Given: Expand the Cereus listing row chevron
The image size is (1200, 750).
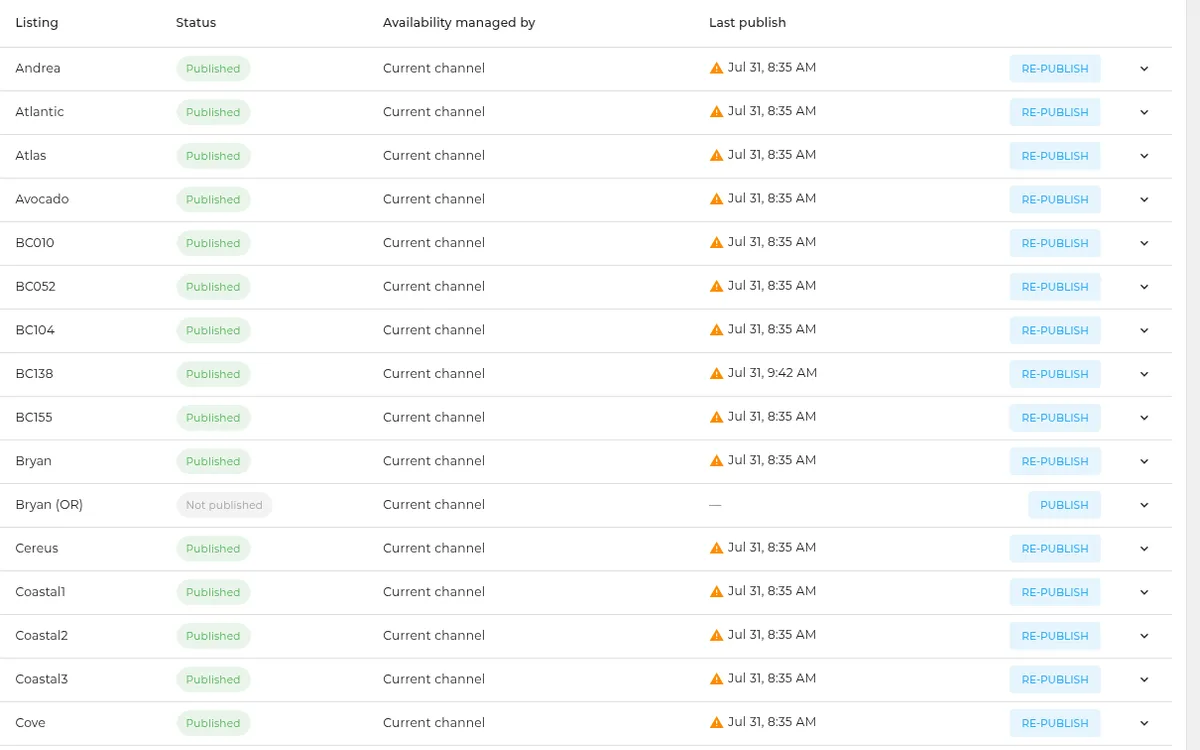Looking at the screenshot, I should click(1144, 549).
